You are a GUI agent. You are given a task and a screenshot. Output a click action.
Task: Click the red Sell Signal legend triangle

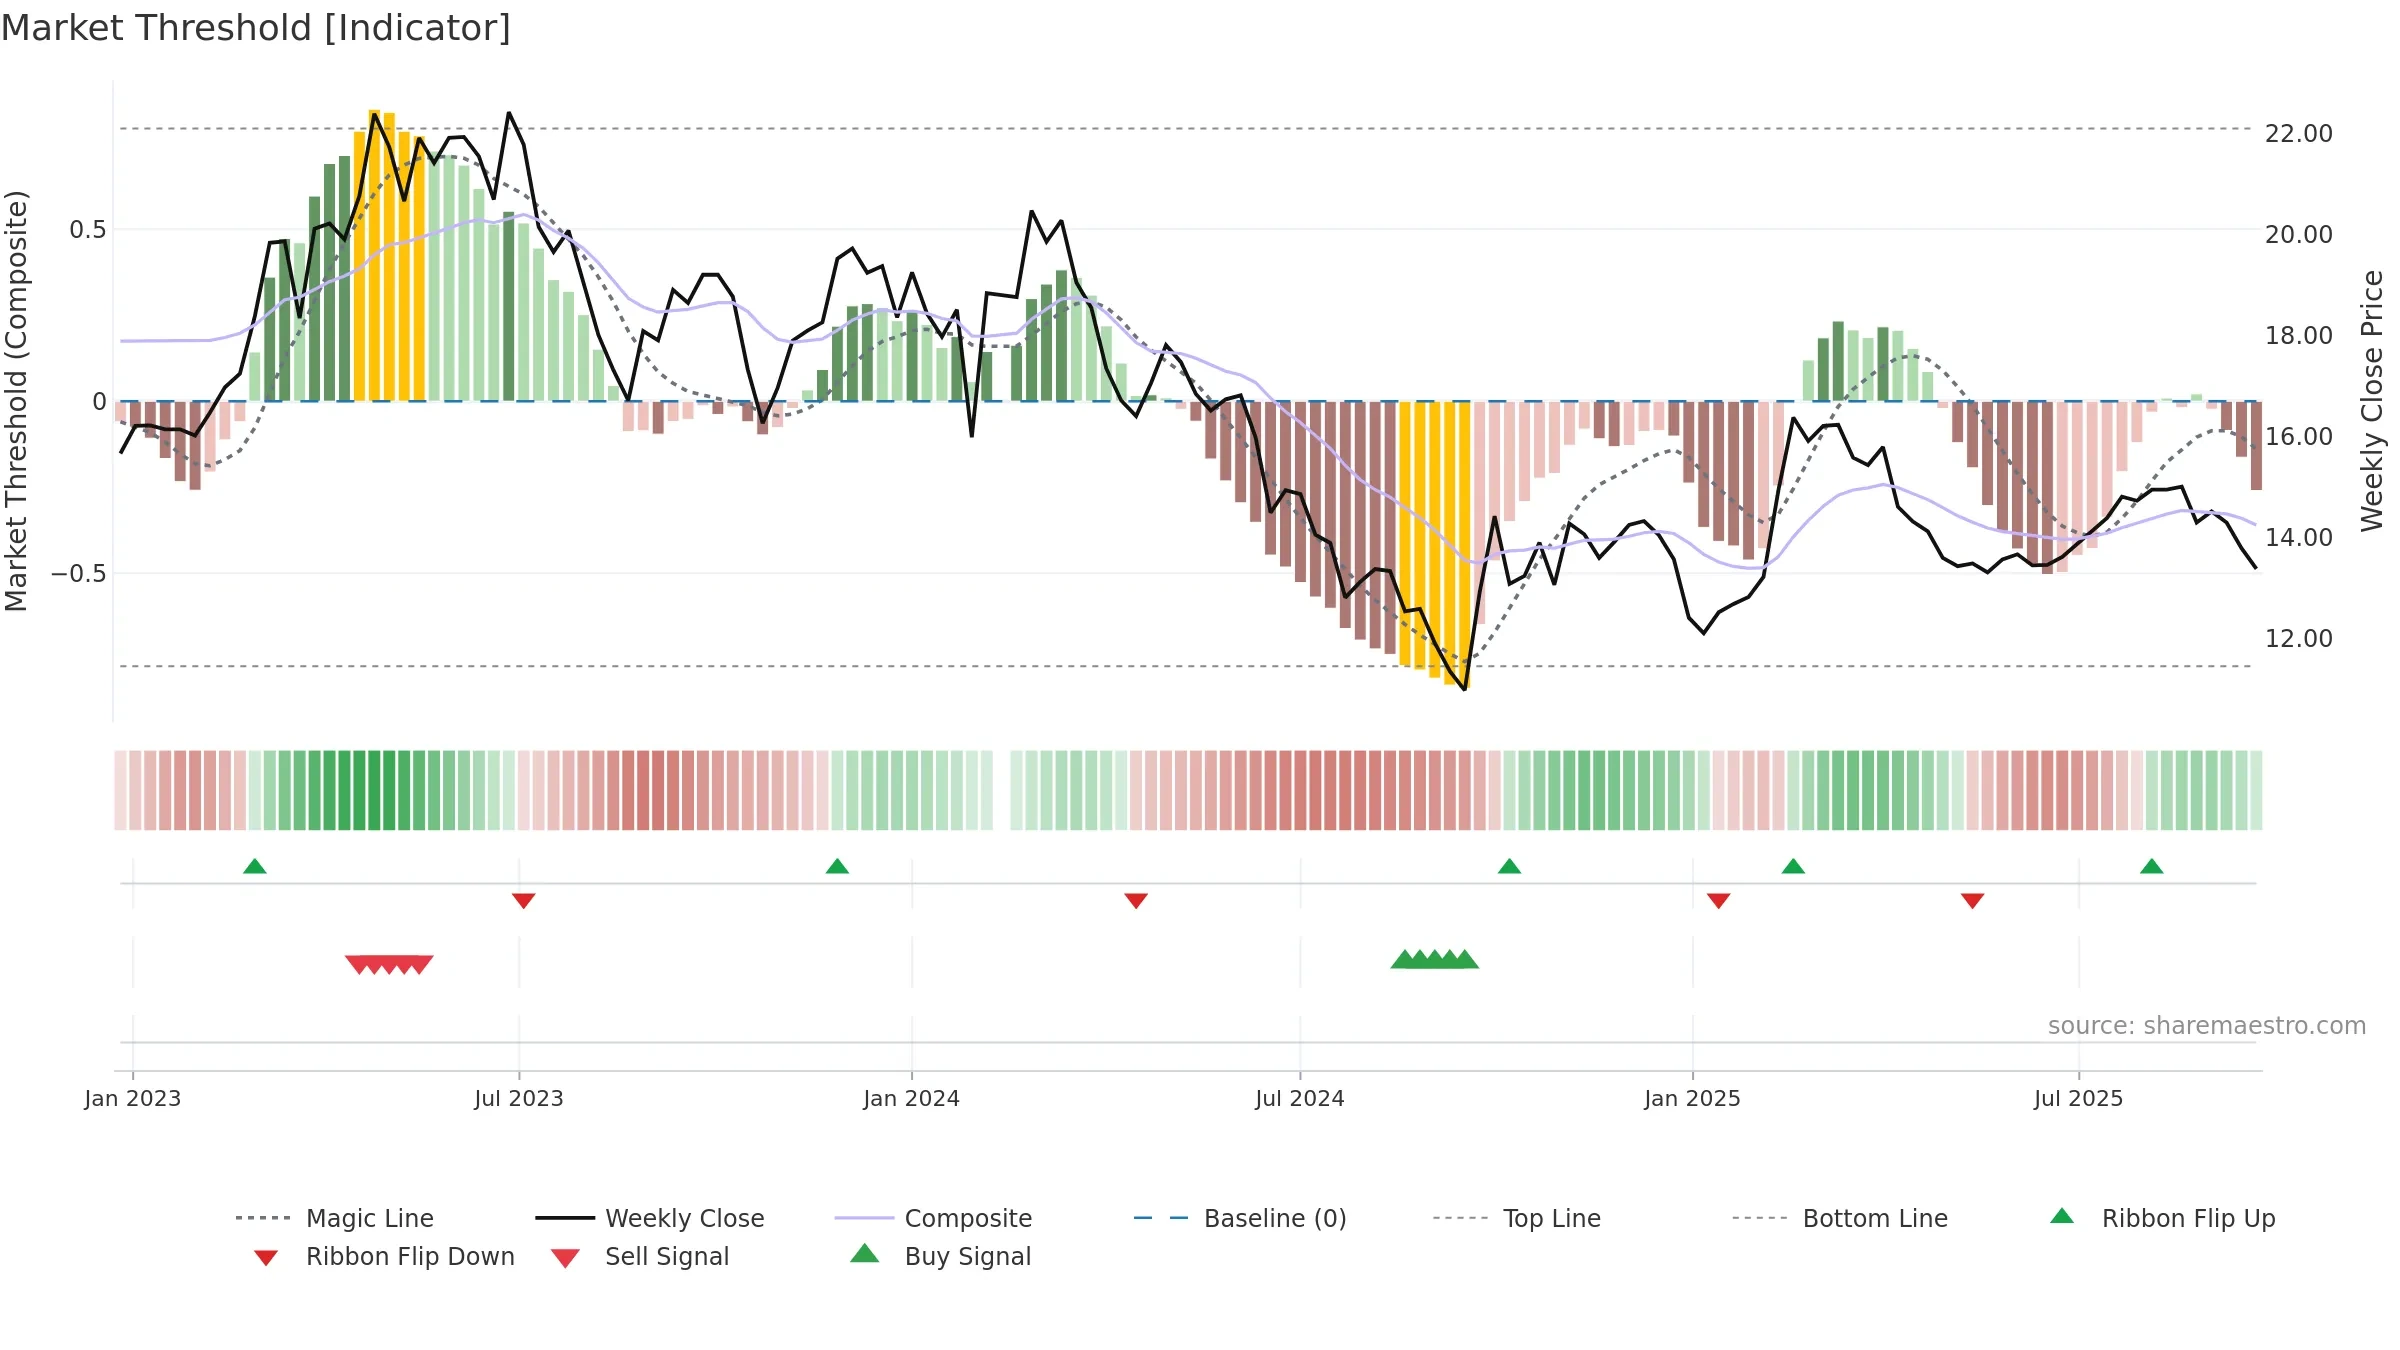coord(565,1258)
